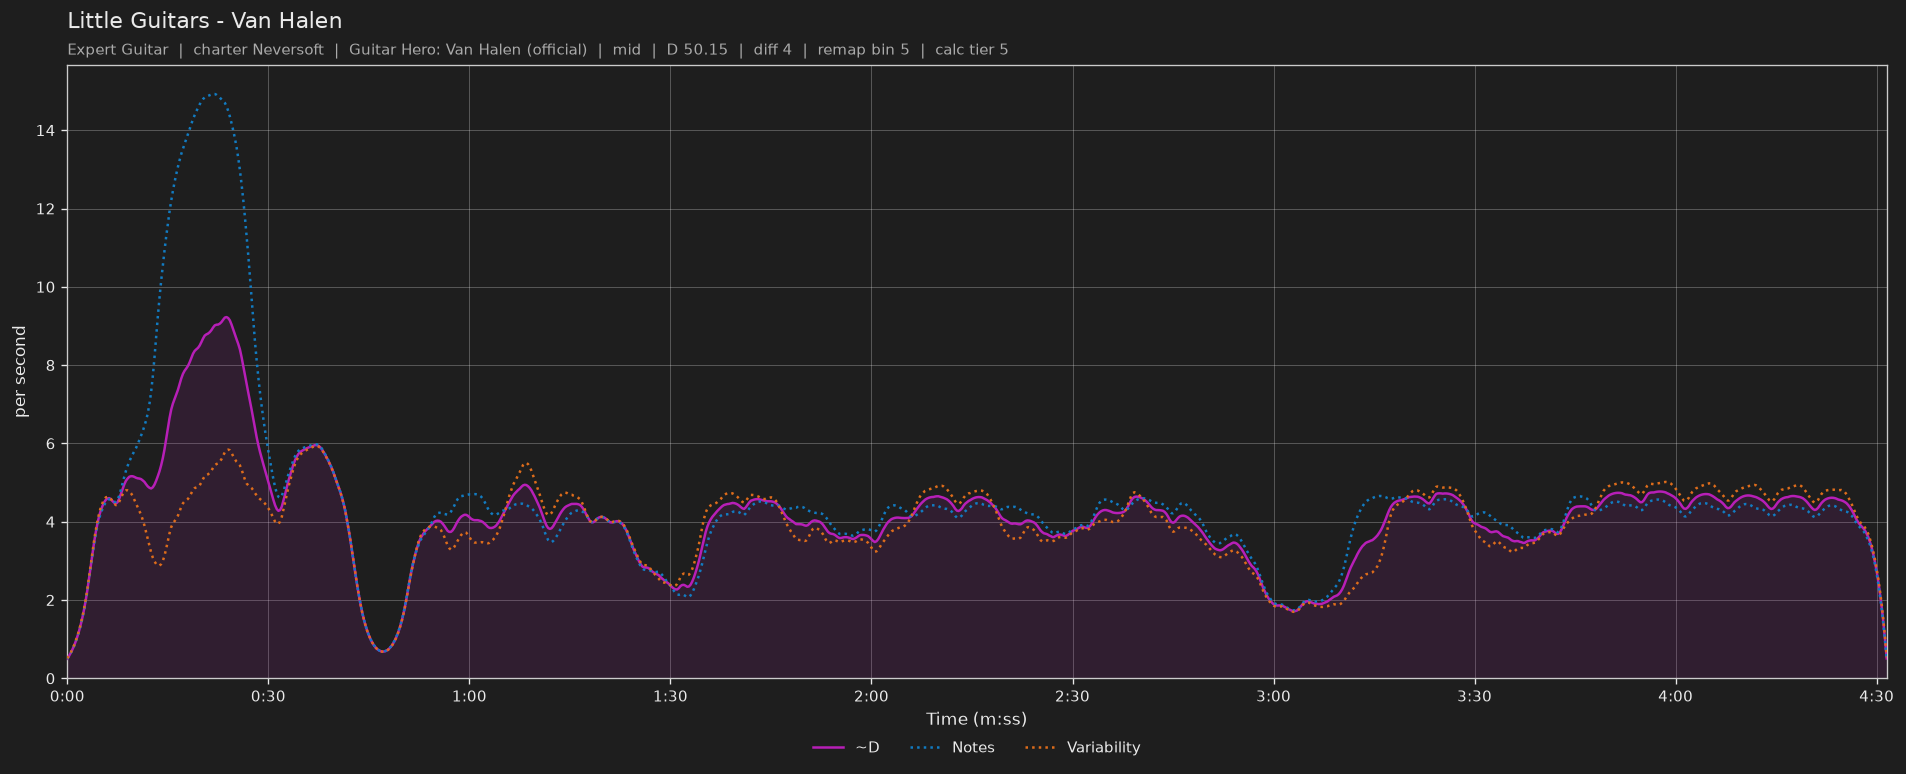1906x774 pixels.
Task: Click the '3:00' x-axis tick label
Action: tap(1273, 696)
